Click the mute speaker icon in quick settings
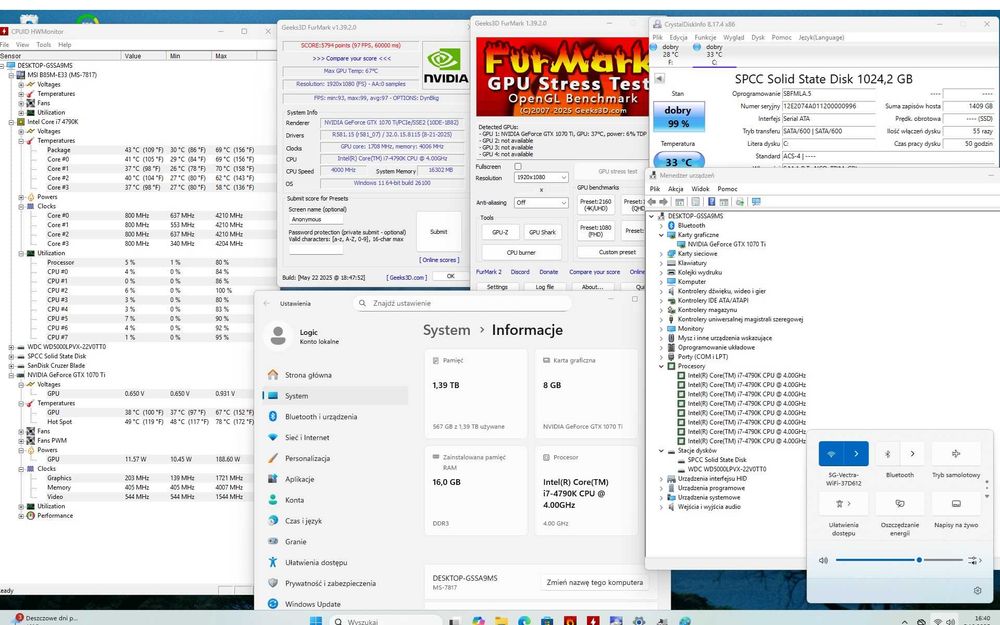Image resolution: width=1000 pixels, height=625 pixels. (823, 560)
